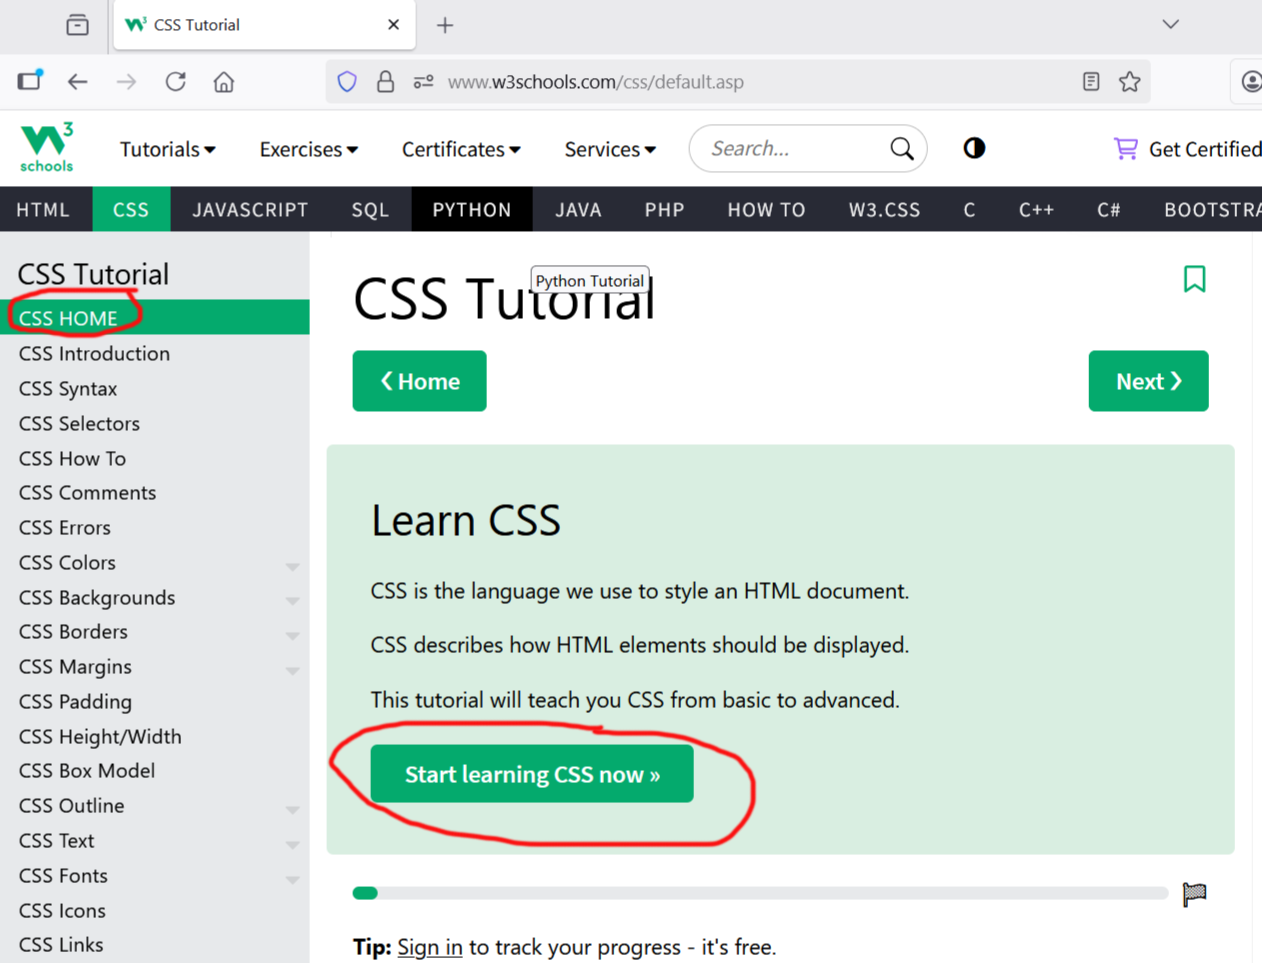
Task: Open CSS Padding in sidebar
Action: click(x=155, y=701)
